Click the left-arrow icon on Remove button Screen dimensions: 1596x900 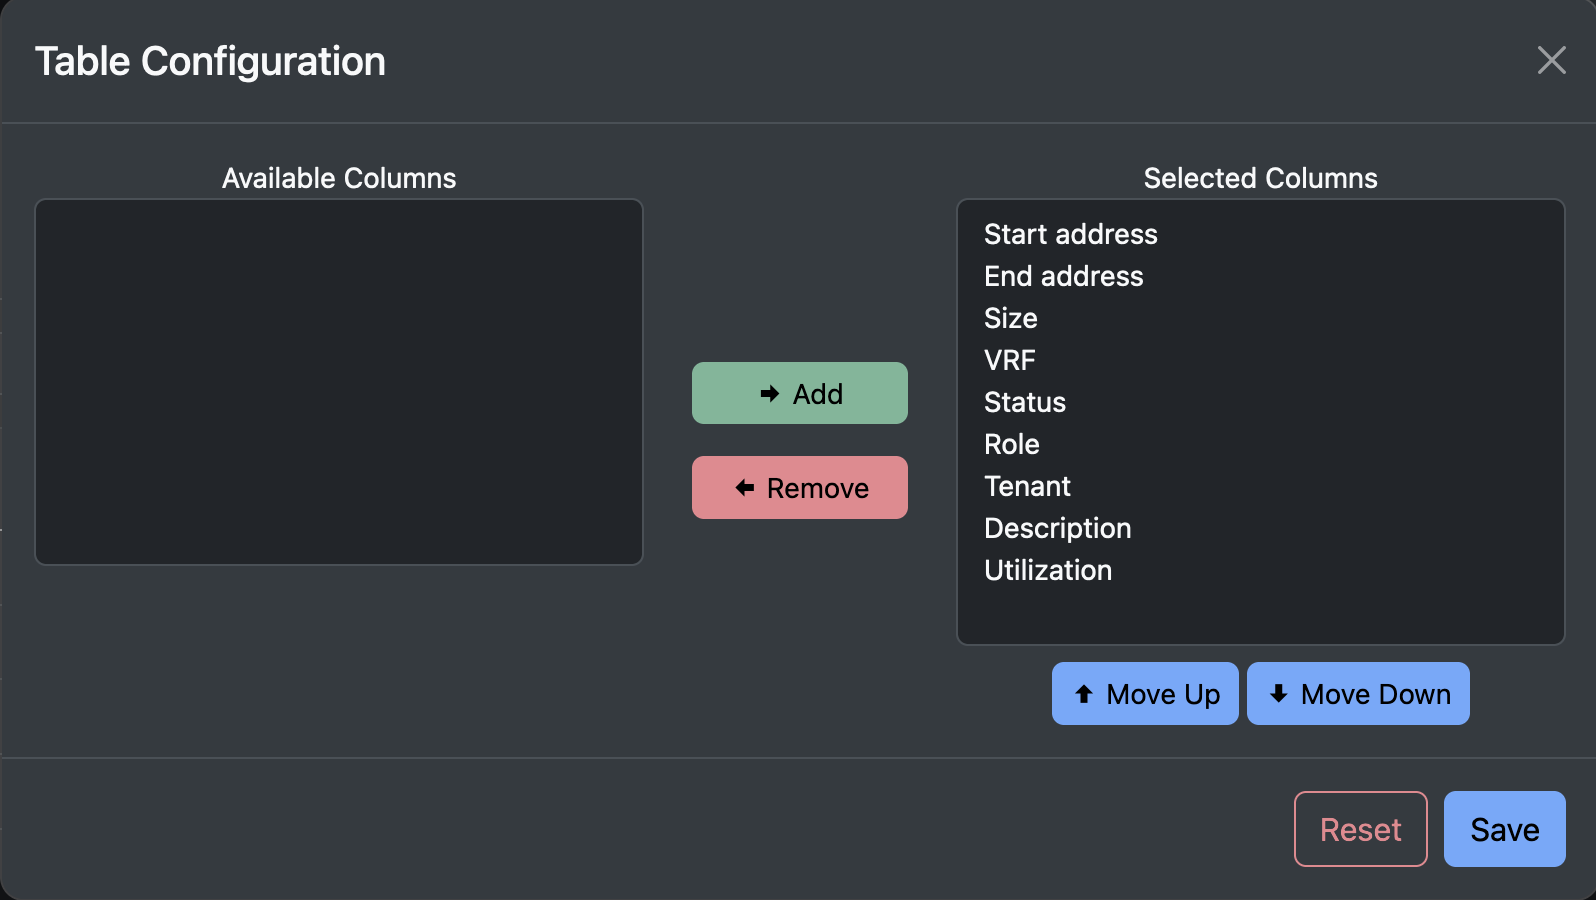(x=743, y=487)
